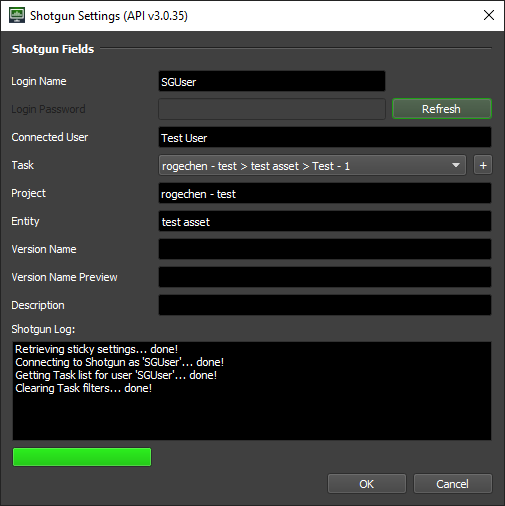This screenshot has width=505, height=506.
Task: Click the Project field showing rogechen - test
Action: pyautogui.click(x=325, y=193)
